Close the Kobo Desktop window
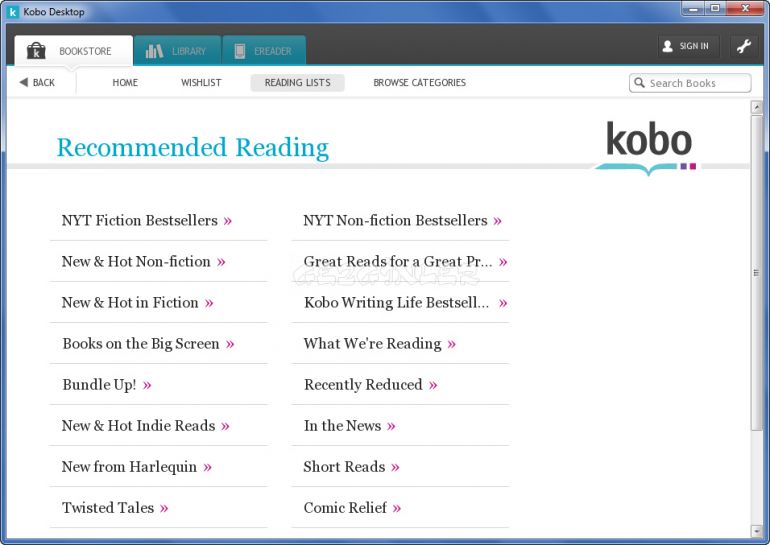 click(x=745, y=9)
